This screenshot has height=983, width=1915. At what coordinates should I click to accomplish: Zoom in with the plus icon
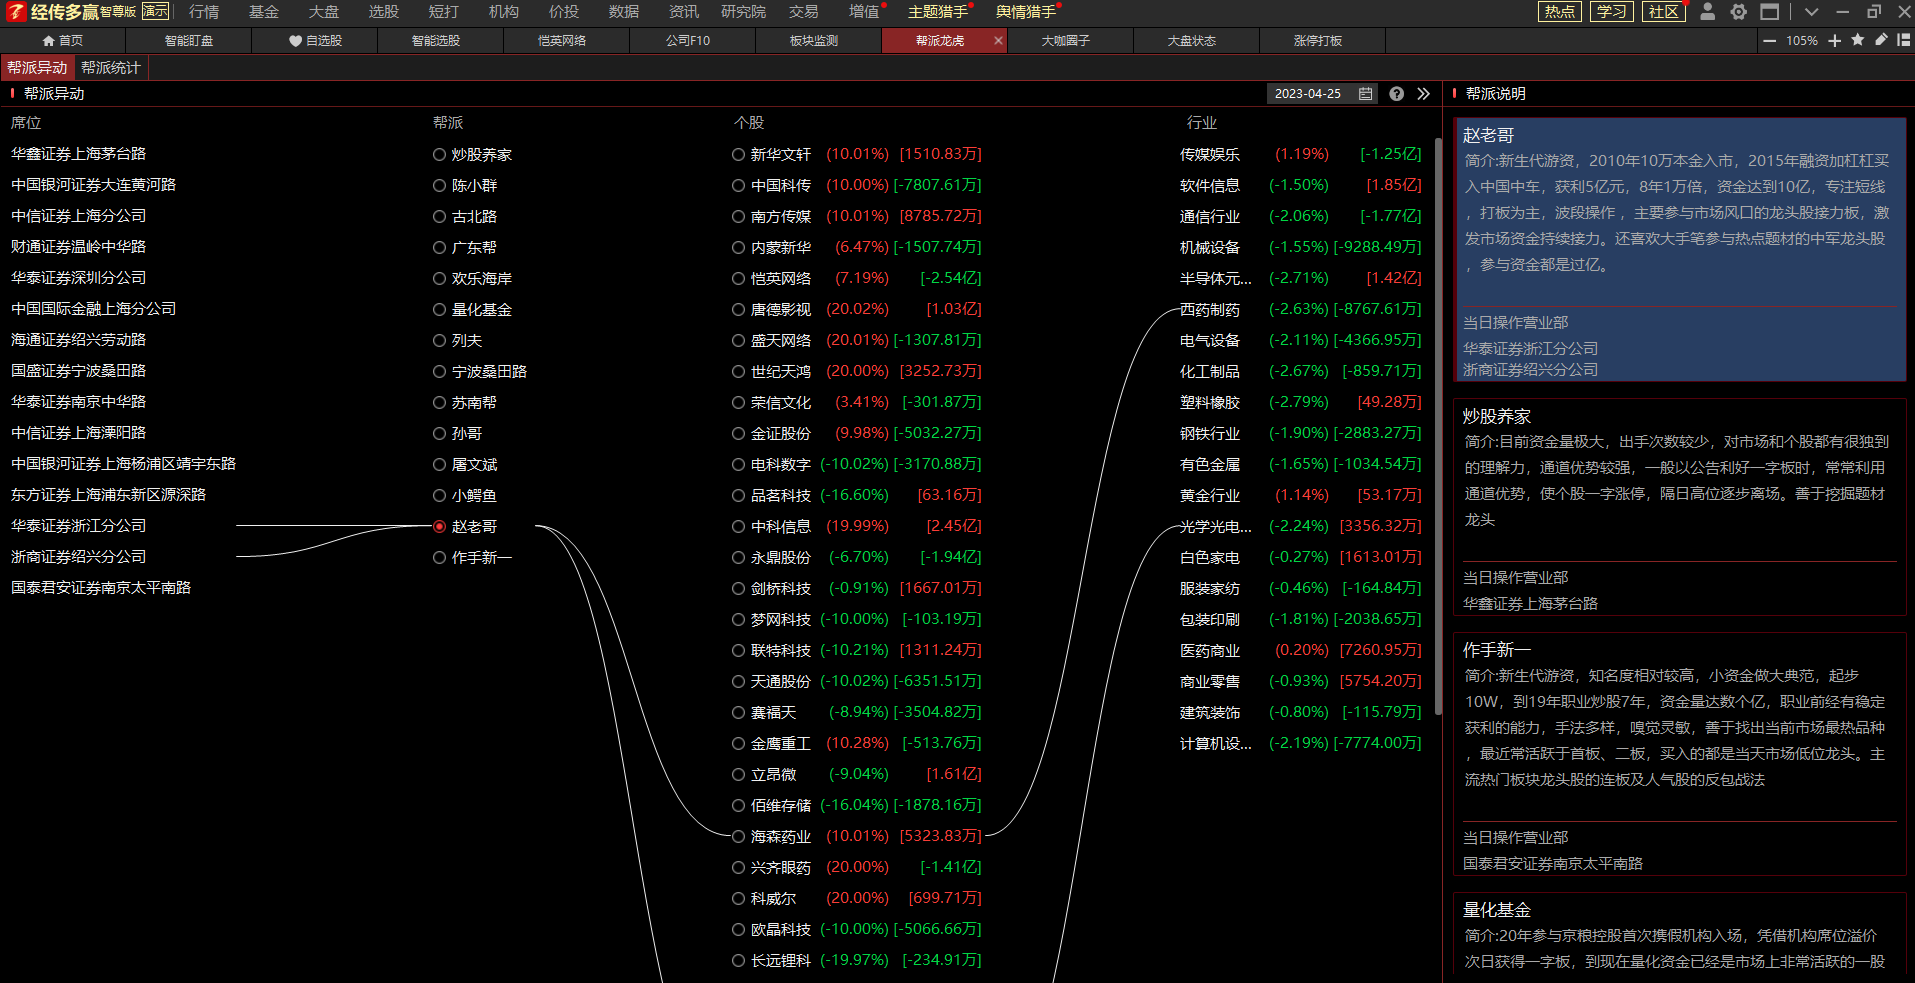1835,41
